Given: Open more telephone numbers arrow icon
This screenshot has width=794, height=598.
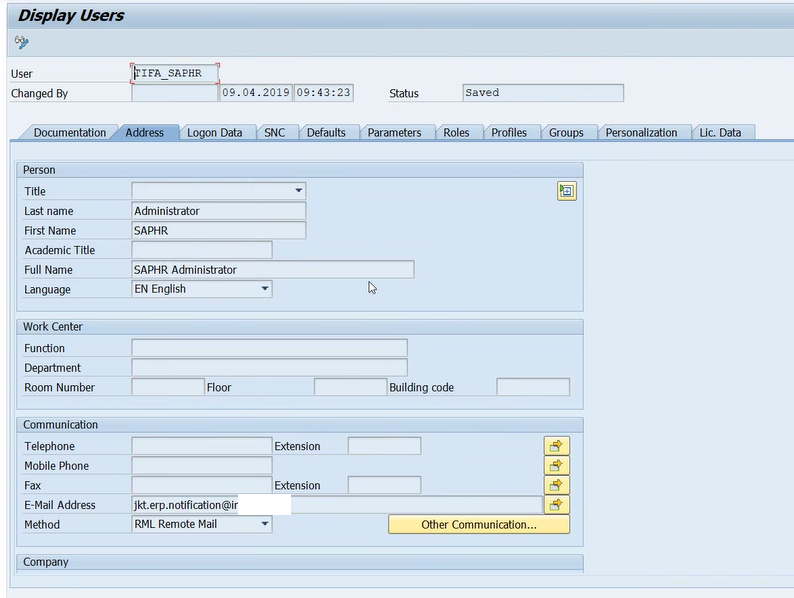Looking at the screenshot, I should [557, 446].
